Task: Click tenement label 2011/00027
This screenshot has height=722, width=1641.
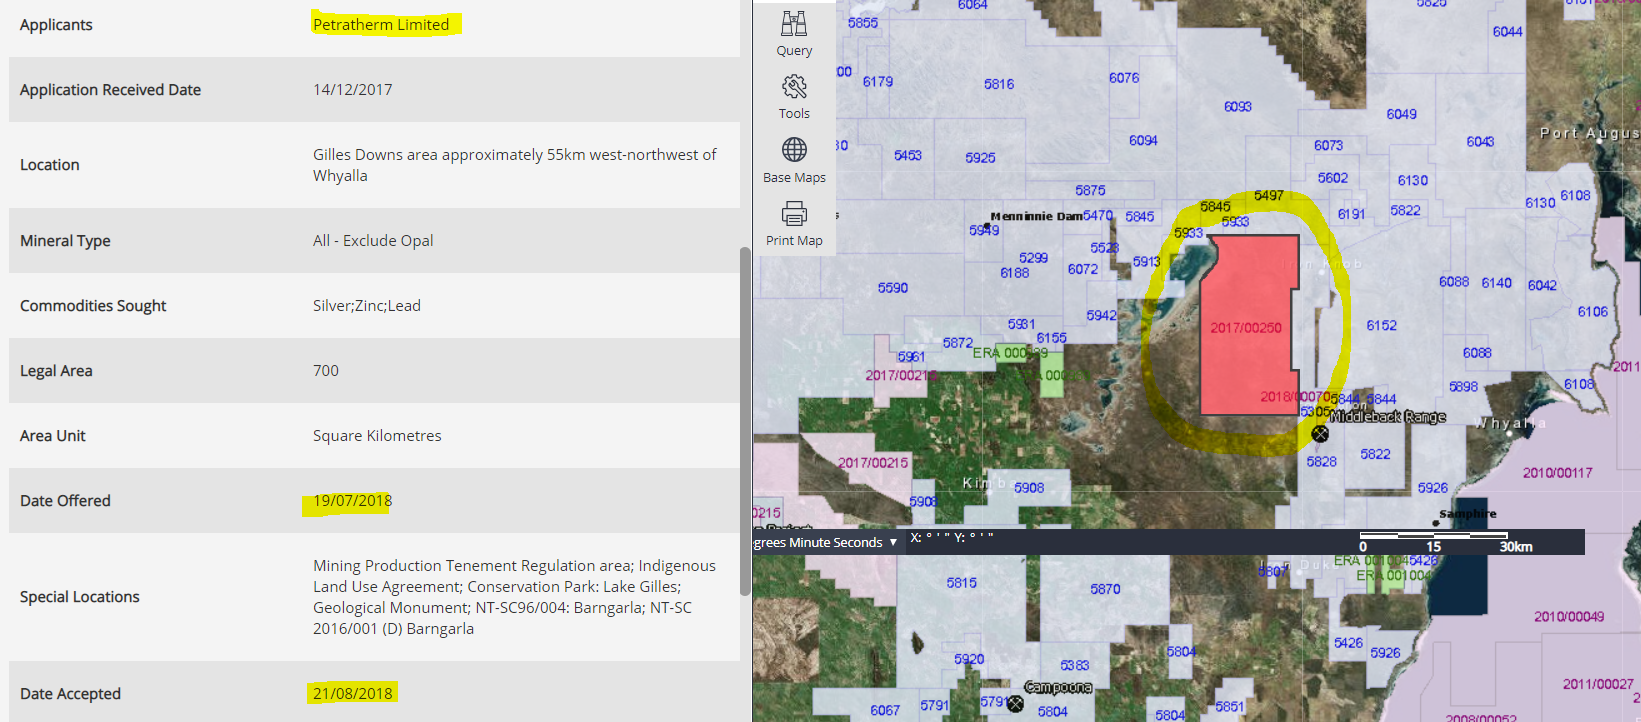Action: tap(1597, 684)
